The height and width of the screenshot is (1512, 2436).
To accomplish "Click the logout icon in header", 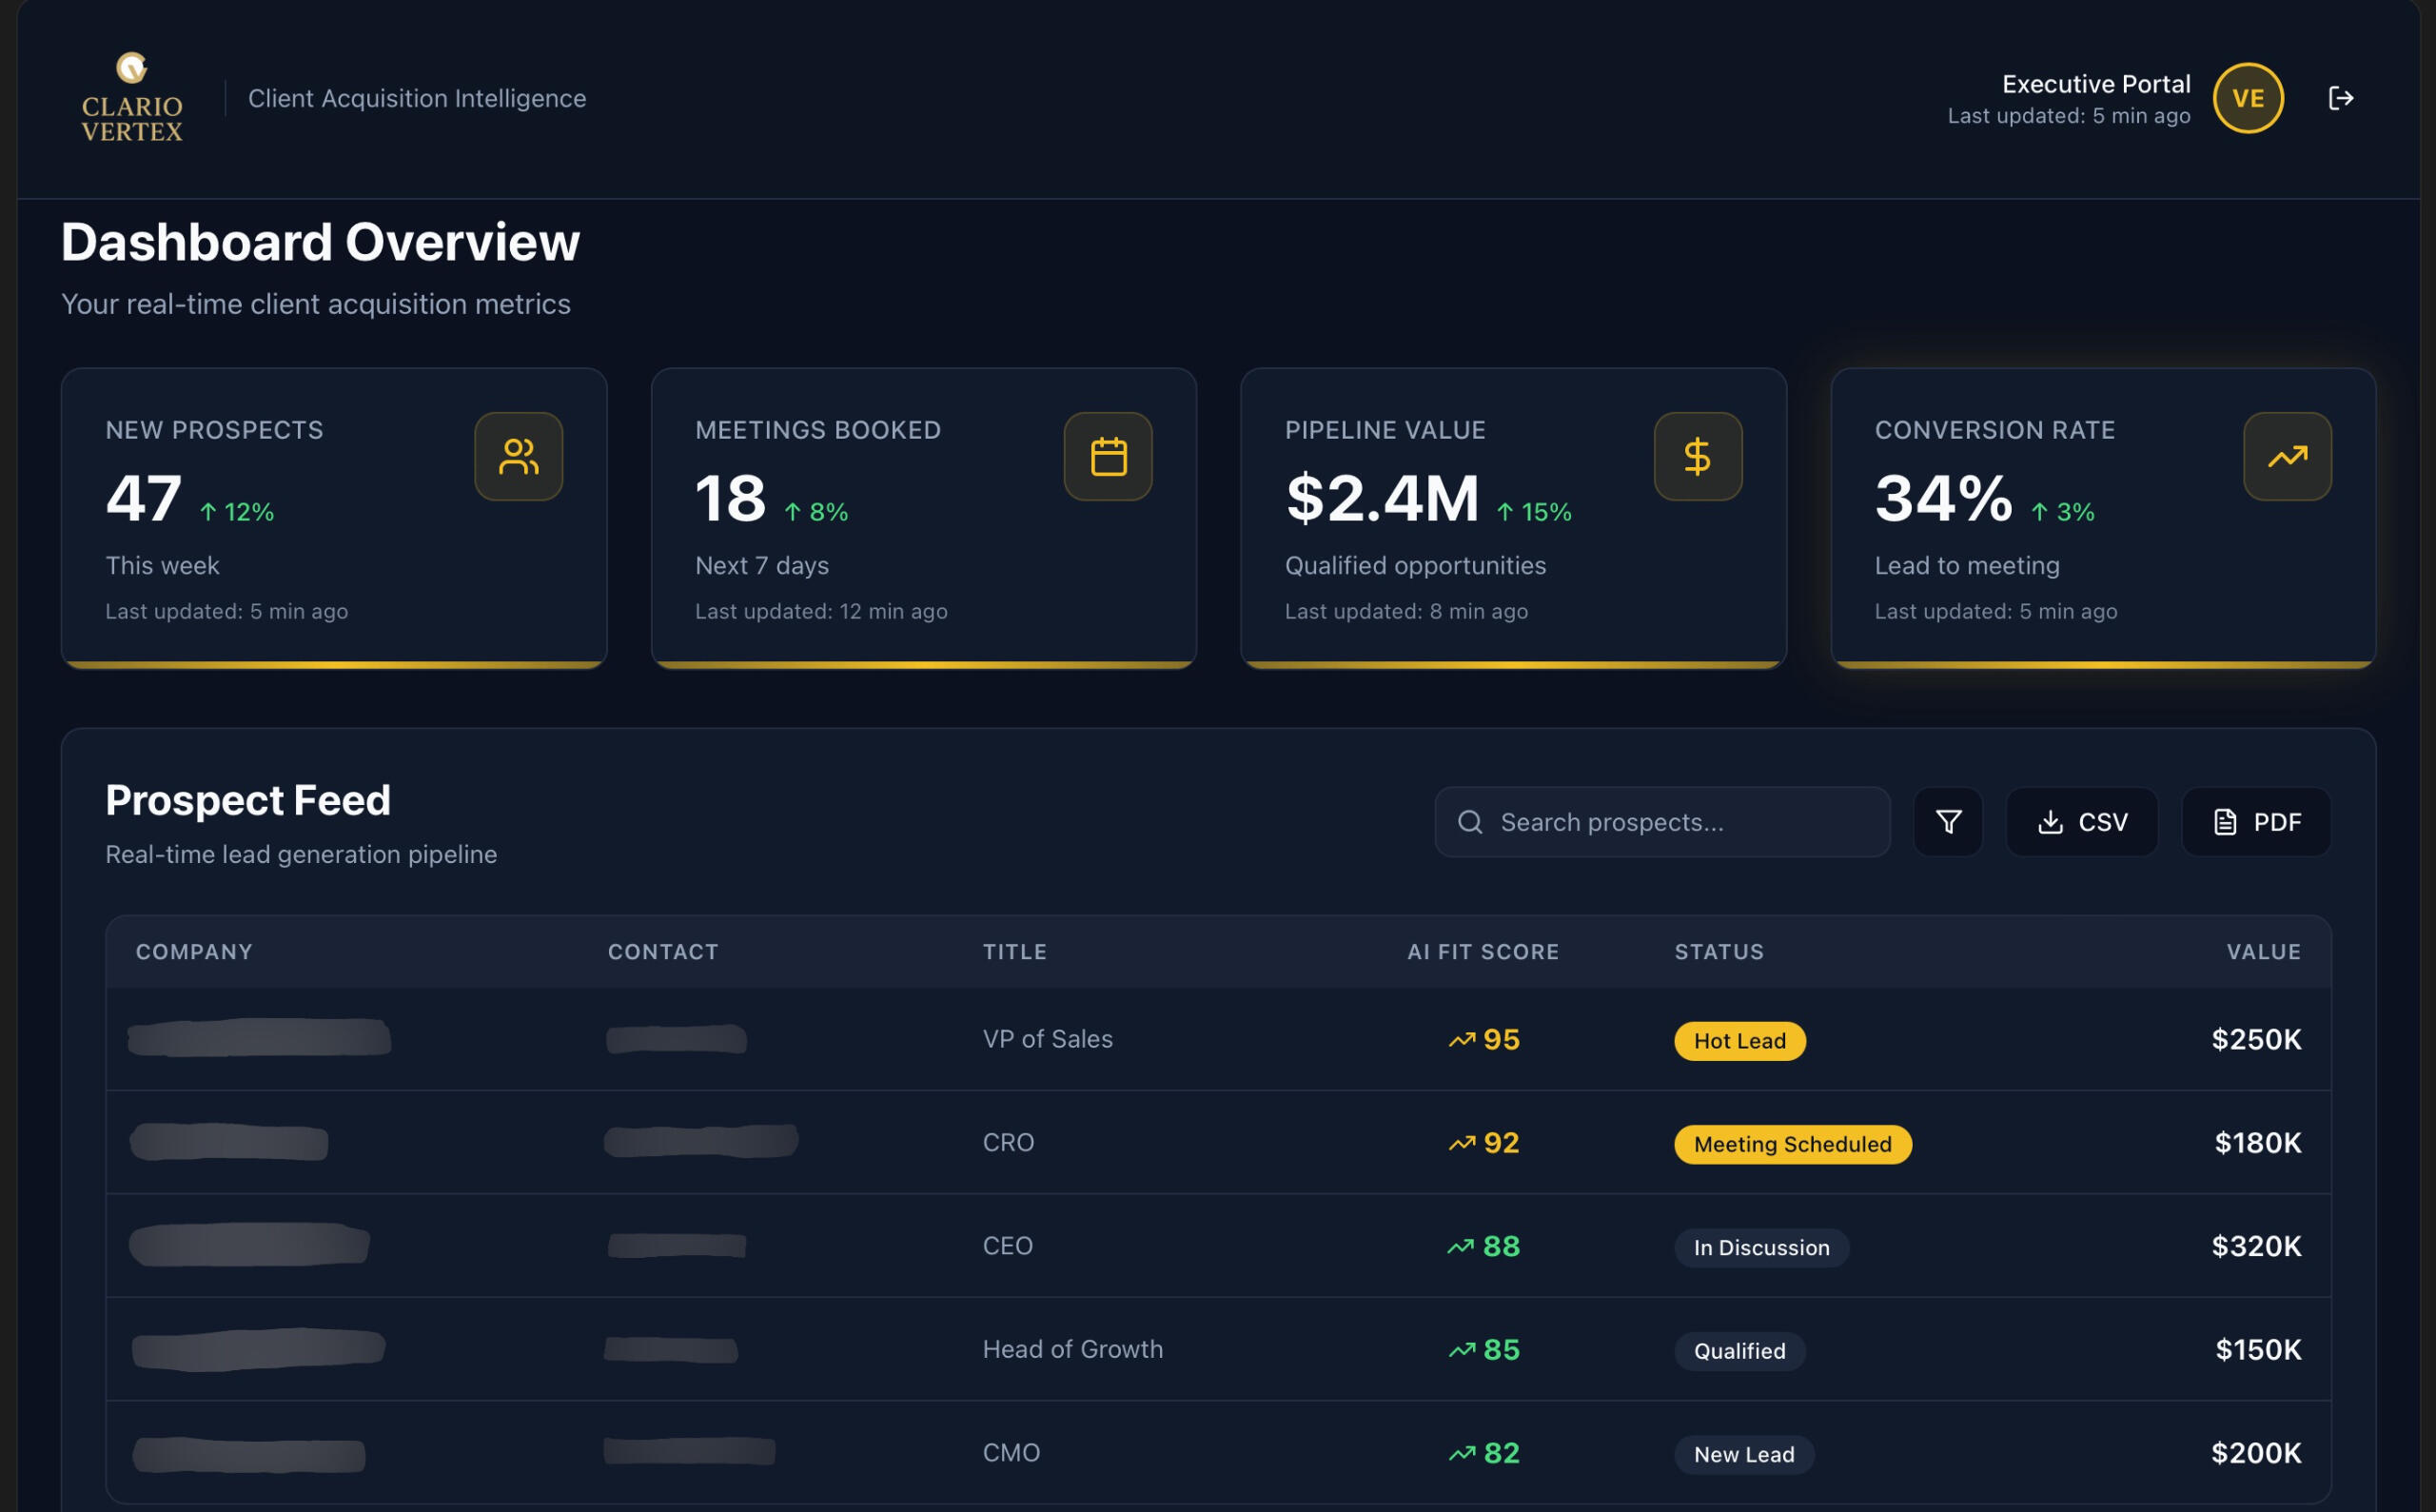I will point(2340,98).
